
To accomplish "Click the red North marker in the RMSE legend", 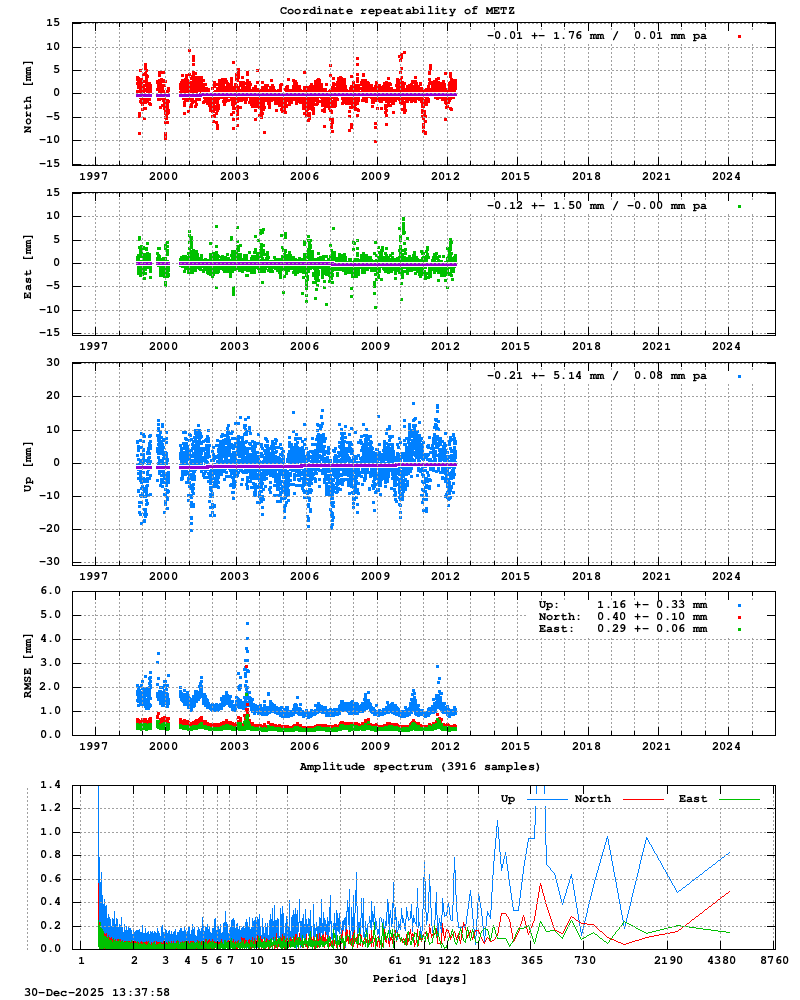I will click(739, 617).
